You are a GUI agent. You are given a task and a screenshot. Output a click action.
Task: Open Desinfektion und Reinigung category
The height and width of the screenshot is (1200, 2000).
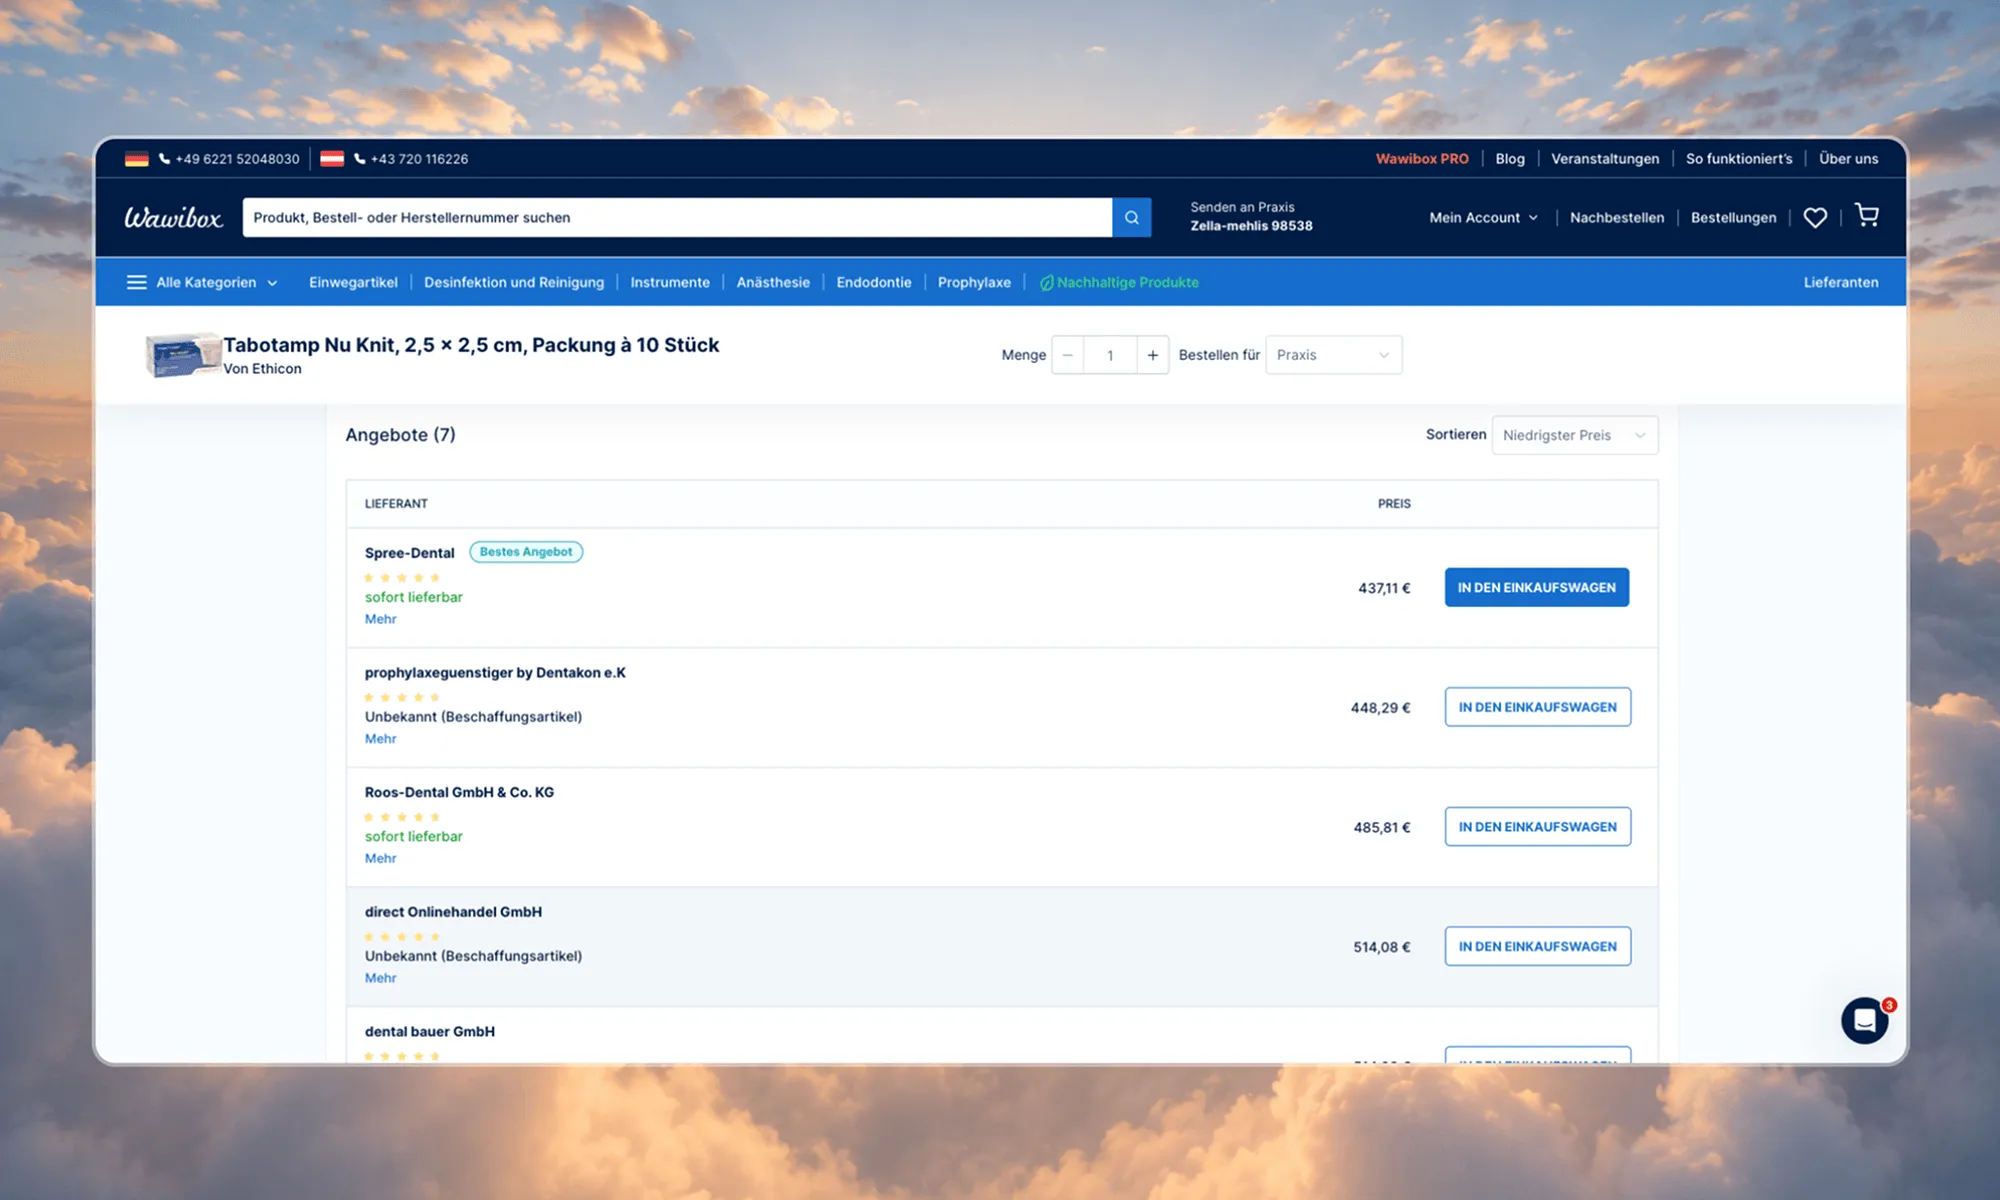pyautogui.click(x=514, y=282)
